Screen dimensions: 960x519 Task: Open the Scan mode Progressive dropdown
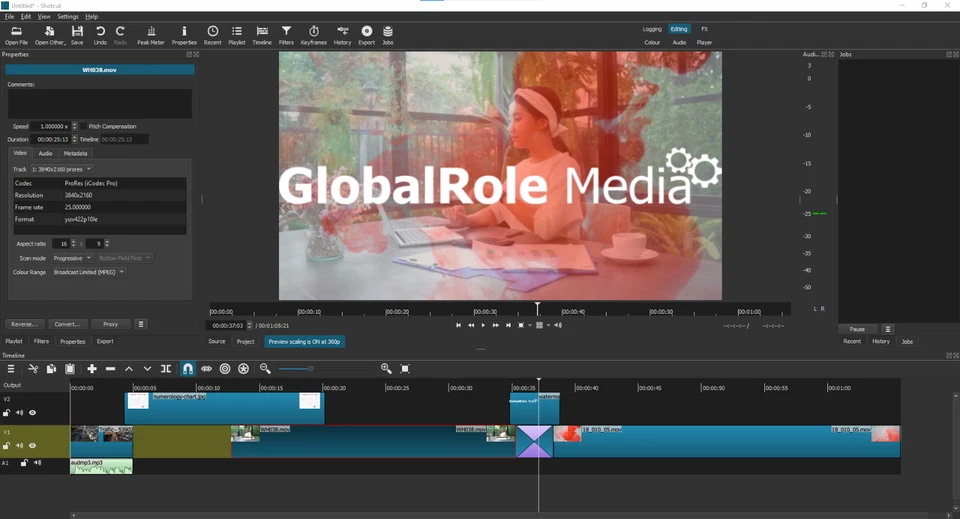72,258
